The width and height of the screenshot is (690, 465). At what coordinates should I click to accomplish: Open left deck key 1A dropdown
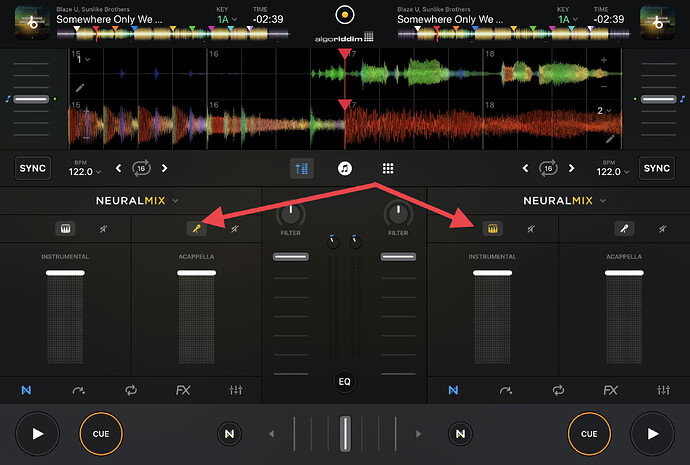point(227,19)
